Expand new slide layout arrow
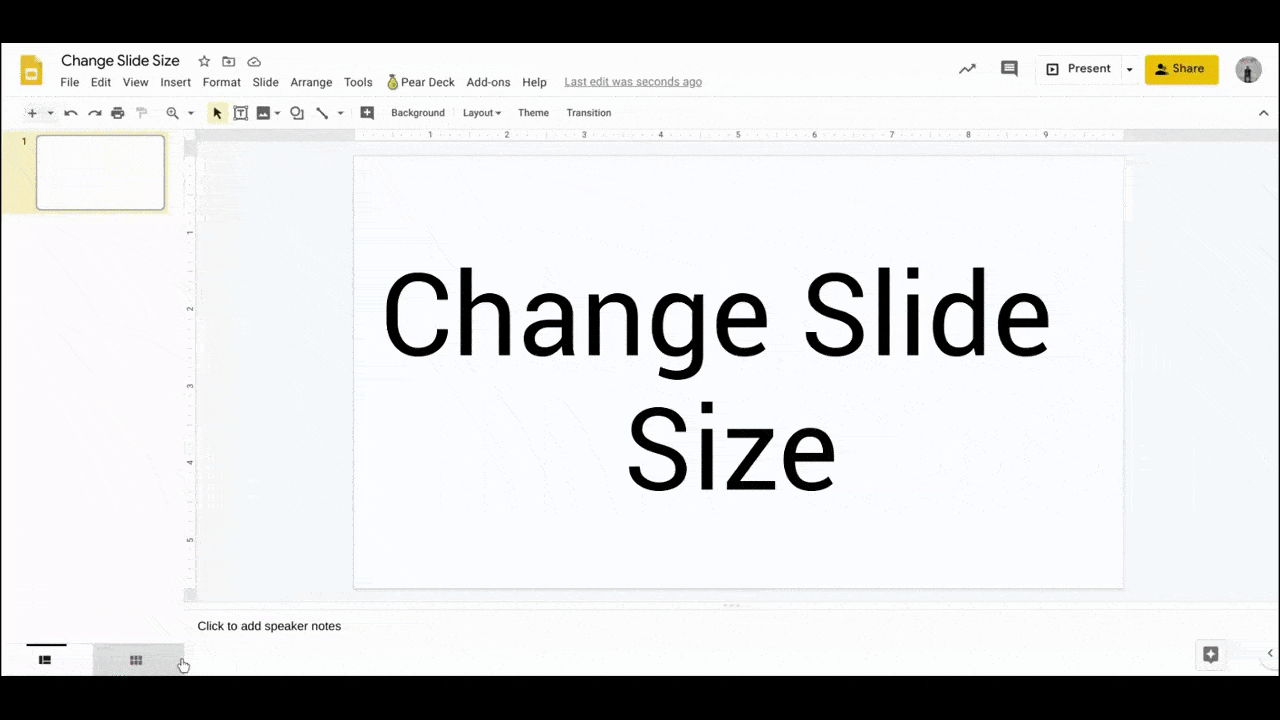Image resolution: width=1280 pixels, height=720 pixels. pyautogui.click(x=50, y=113)
